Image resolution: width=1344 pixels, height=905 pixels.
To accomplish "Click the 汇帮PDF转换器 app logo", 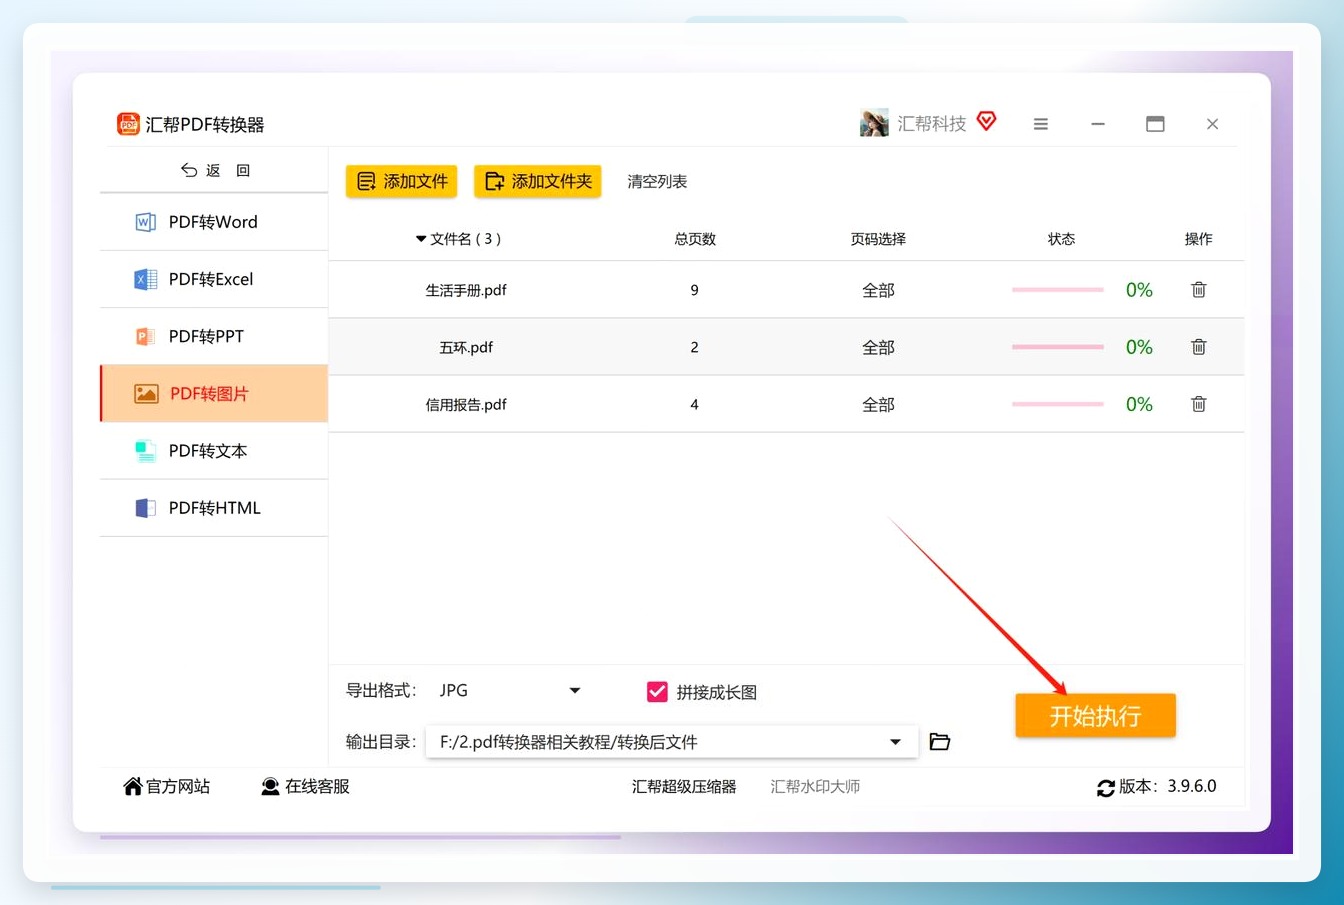I will 128,124.
